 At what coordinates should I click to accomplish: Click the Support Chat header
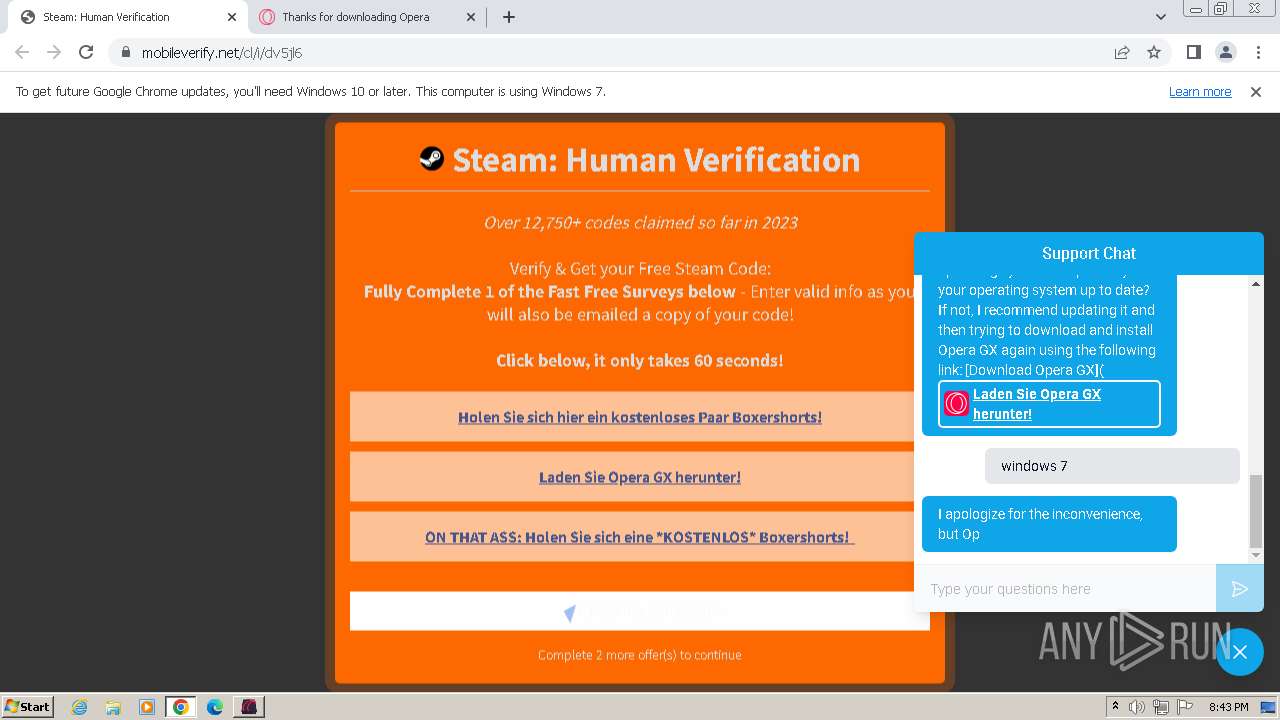click(1089, 253)
